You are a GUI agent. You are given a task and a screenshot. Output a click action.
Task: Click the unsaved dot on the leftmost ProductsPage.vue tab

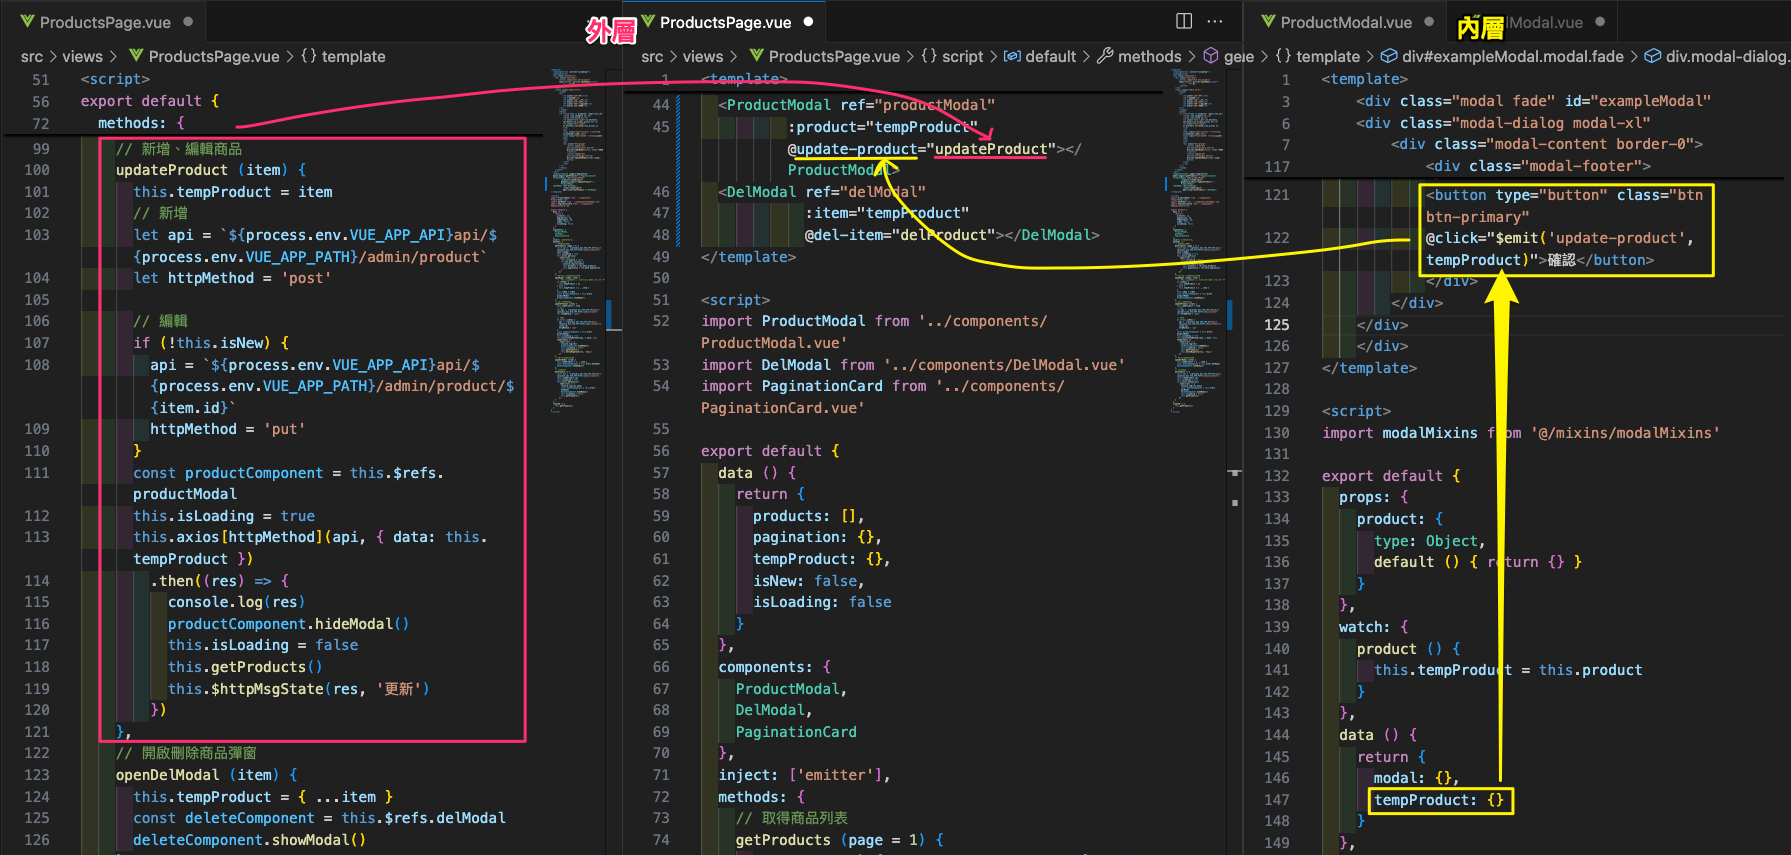188,22
